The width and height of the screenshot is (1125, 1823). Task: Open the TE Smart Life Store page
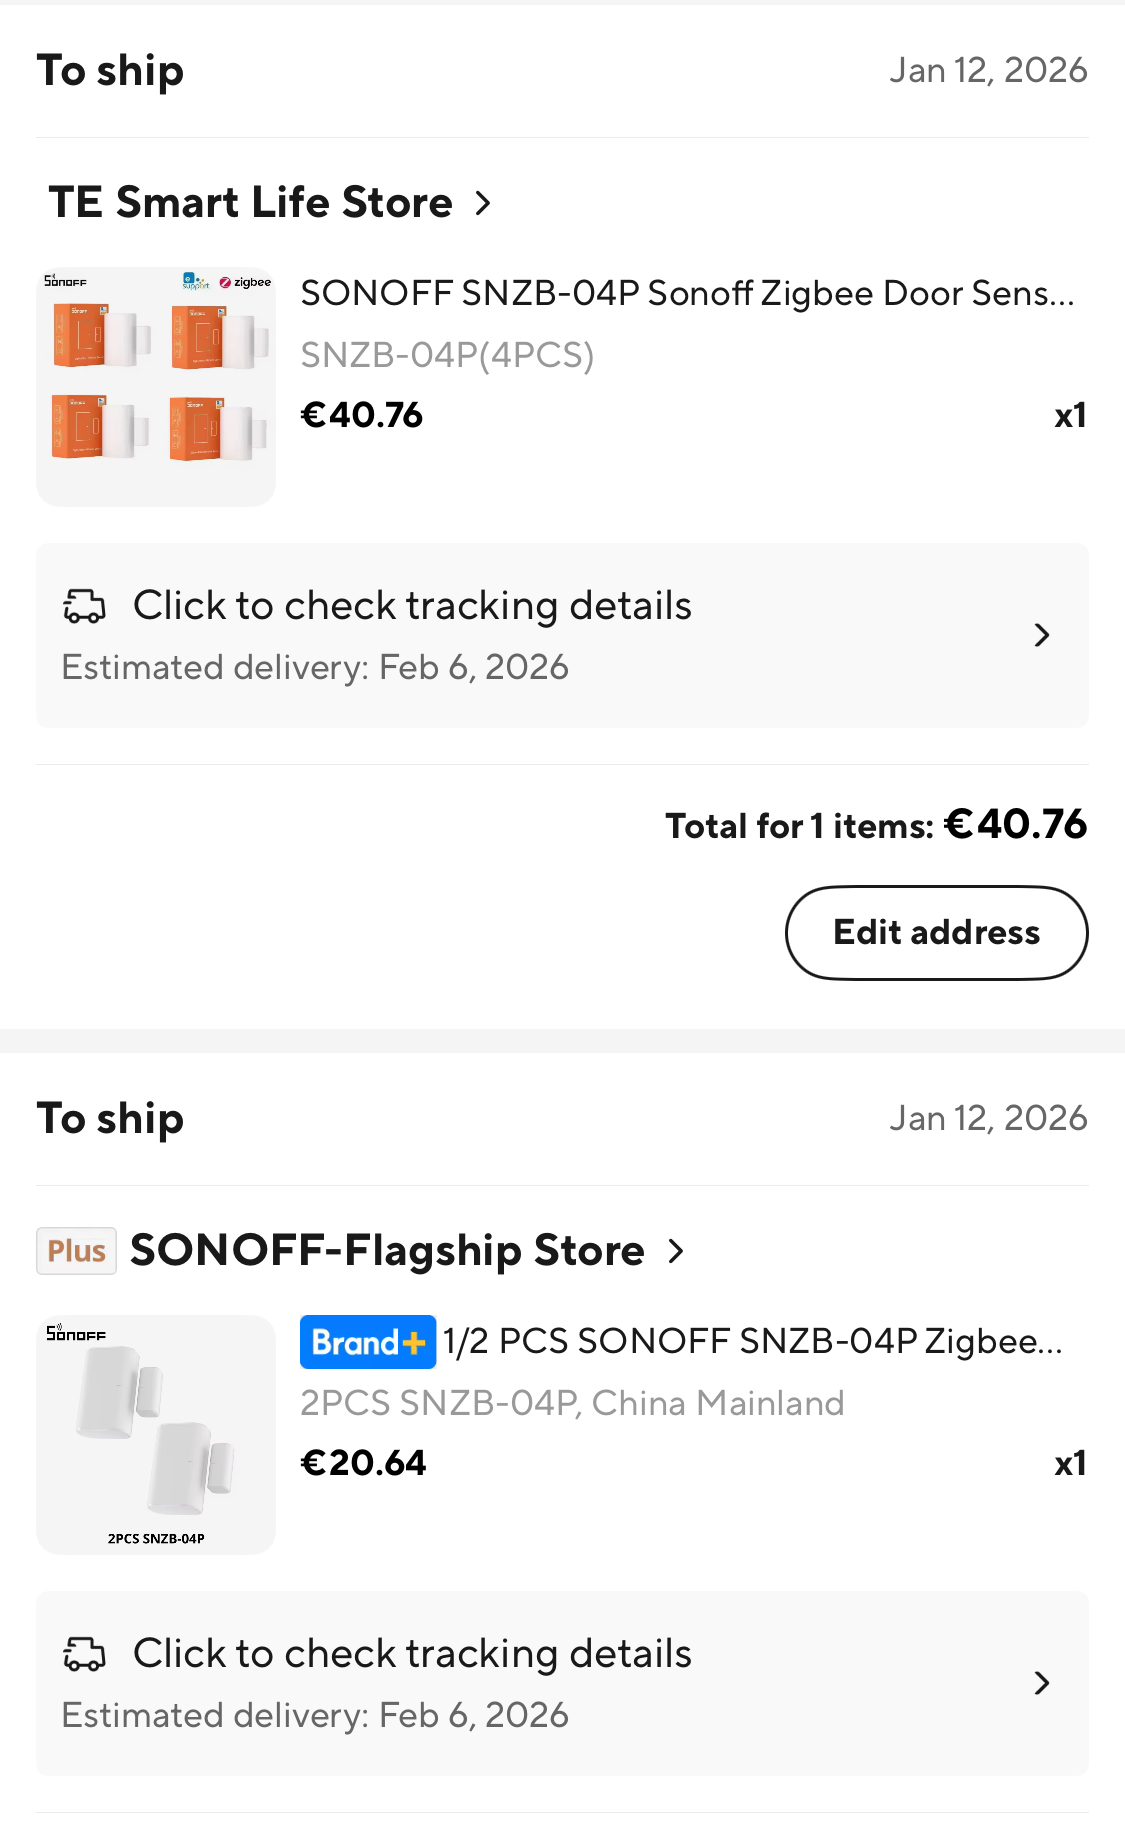point(251,203)
